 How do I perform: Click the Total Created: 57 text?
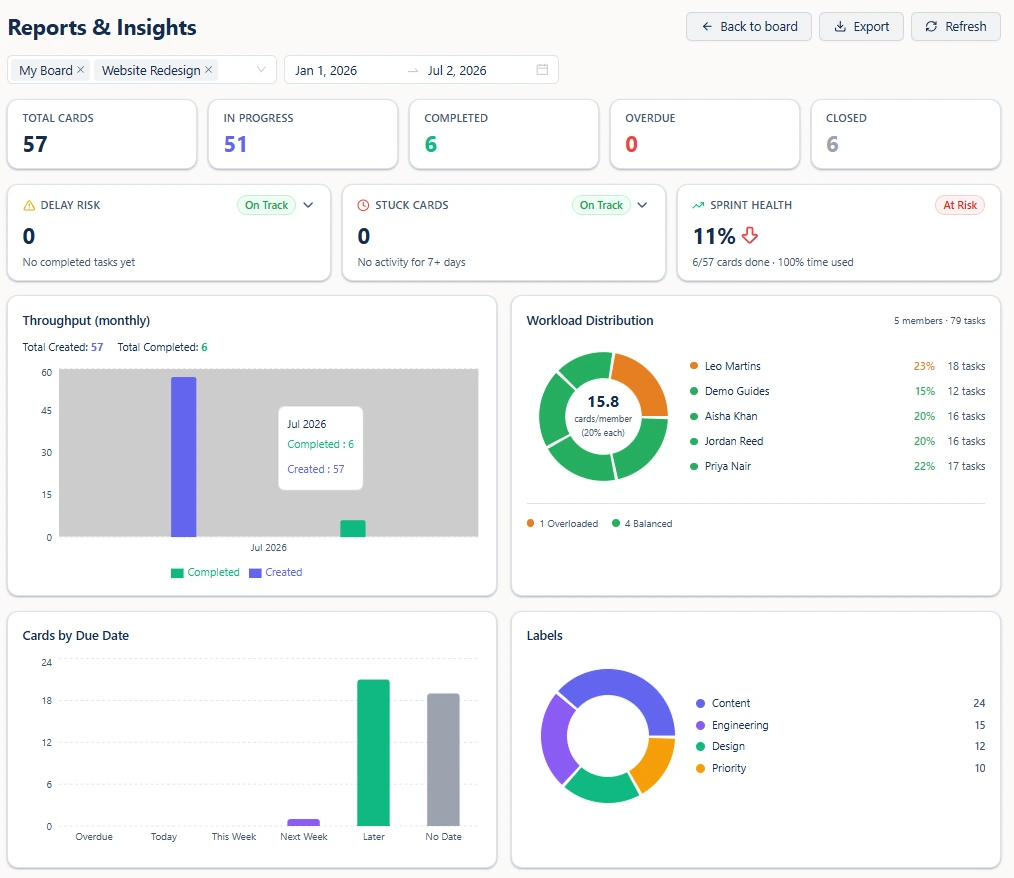63,347
